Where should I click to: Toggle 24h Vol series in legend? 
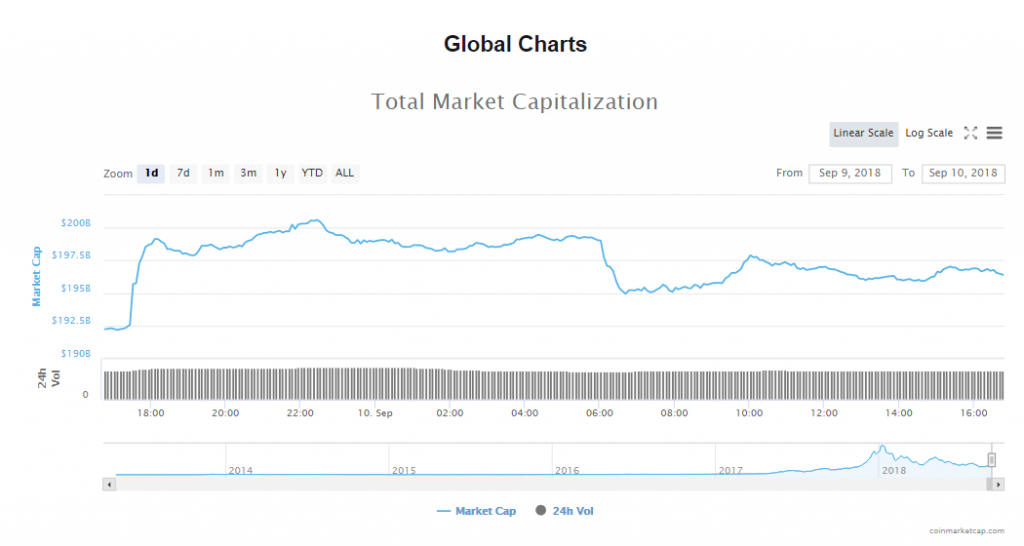[565, 511]
